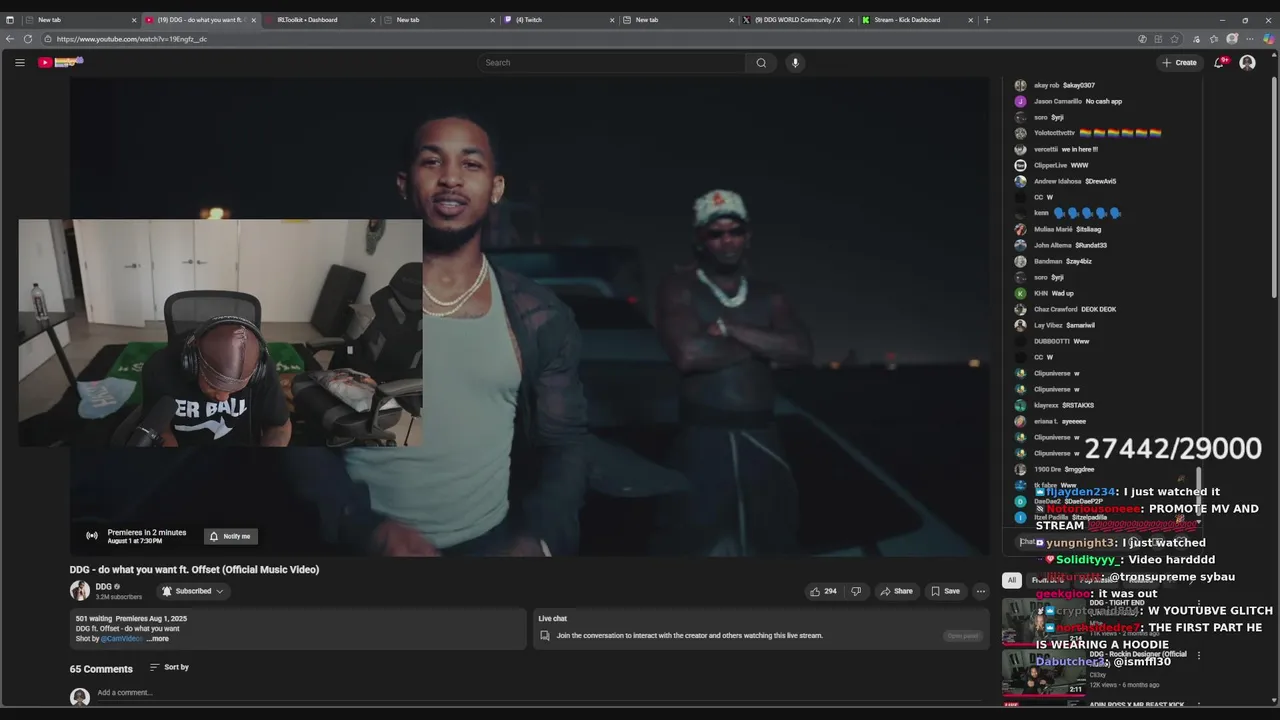Image resolution: width=1280 pixels, height=720 pixels.
Task: Click the video title text
Action: click(194, 570)
